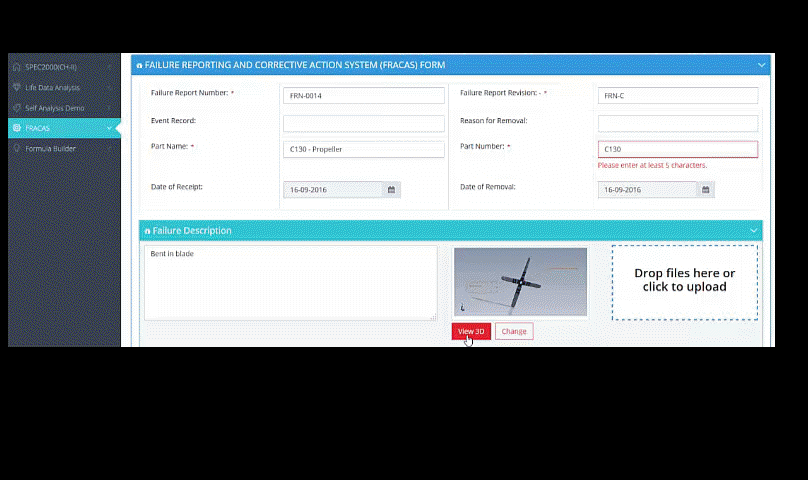Open Life Data Analysis menu item
Image resolution: width=808 pixels, height=480 pixels.
[x=52, y=87]
